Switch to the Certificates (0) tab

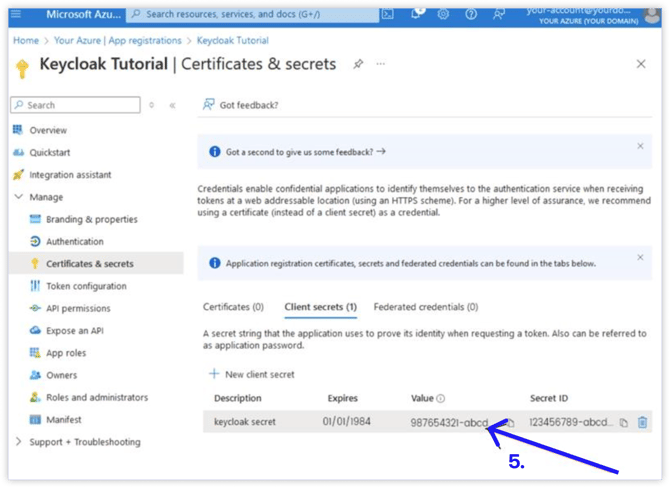tap(233, 307)
